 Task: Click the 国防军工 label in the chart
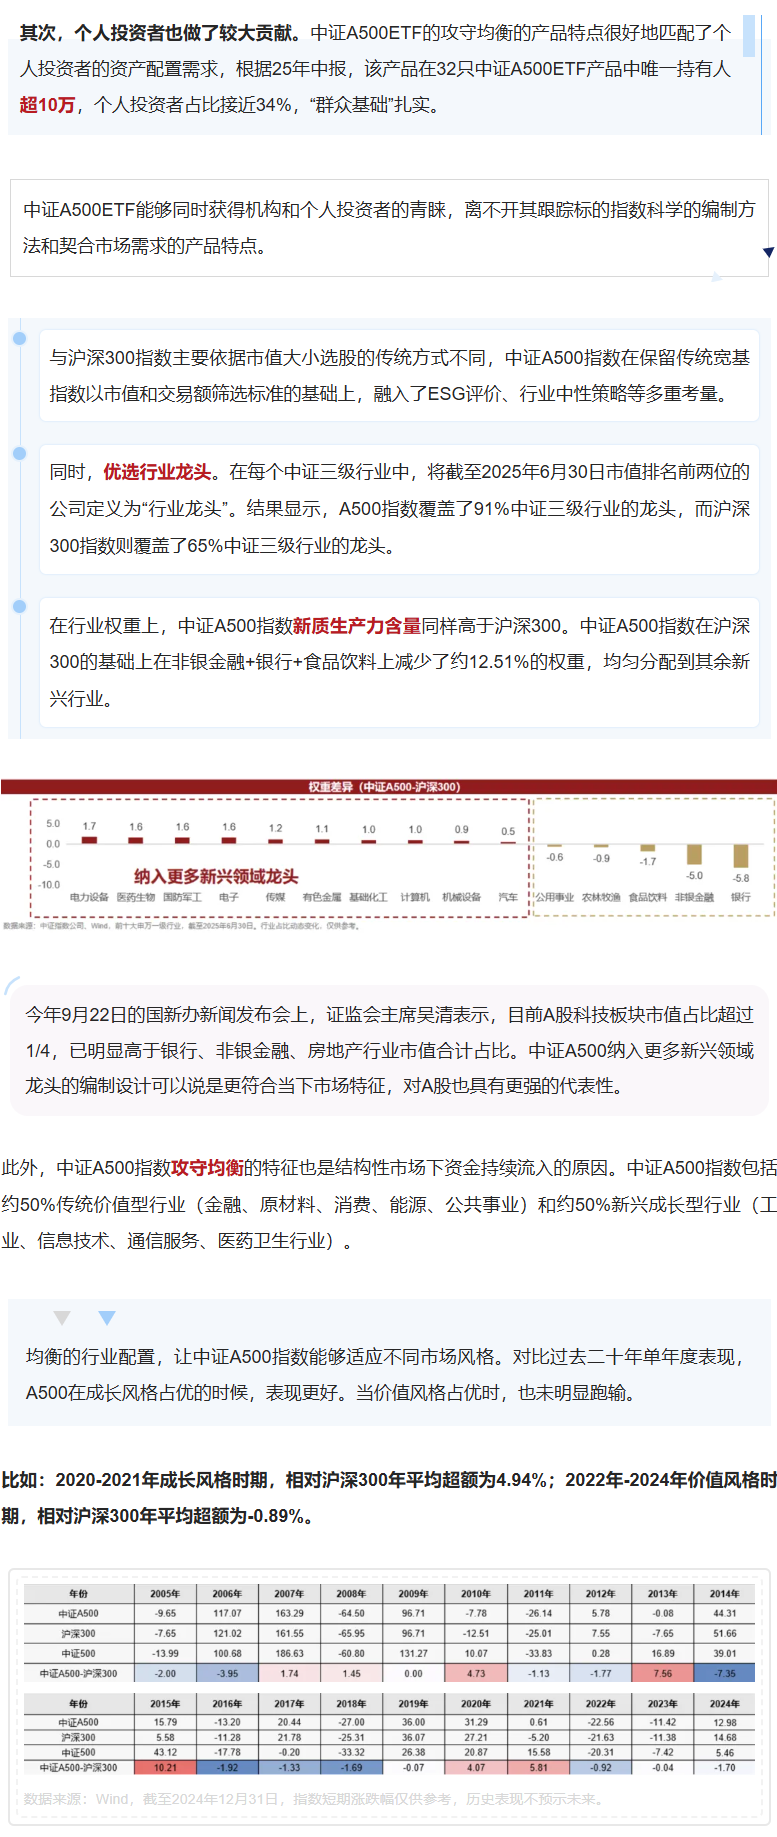pos(182,897)
